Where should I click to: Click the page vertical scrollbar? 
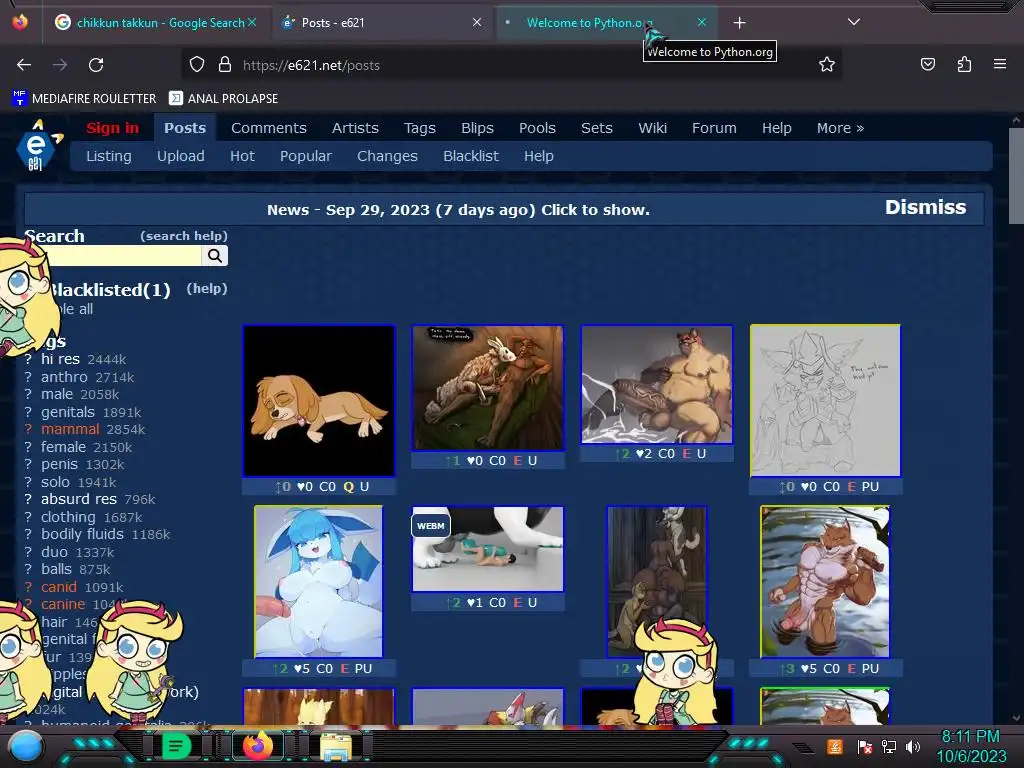[x=1016, y=176]
